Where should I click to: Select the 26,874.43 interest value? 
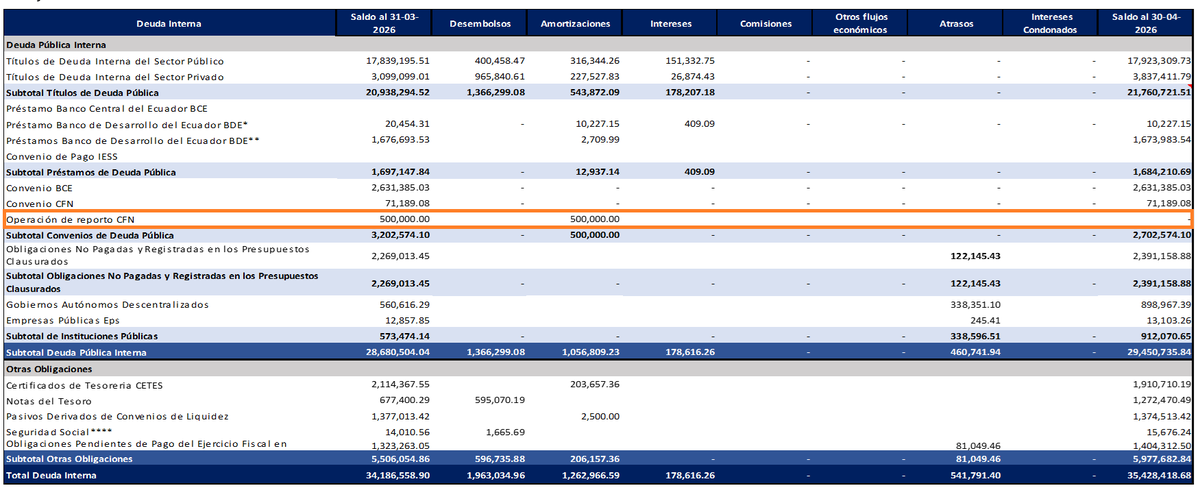(x=690, y=77)
